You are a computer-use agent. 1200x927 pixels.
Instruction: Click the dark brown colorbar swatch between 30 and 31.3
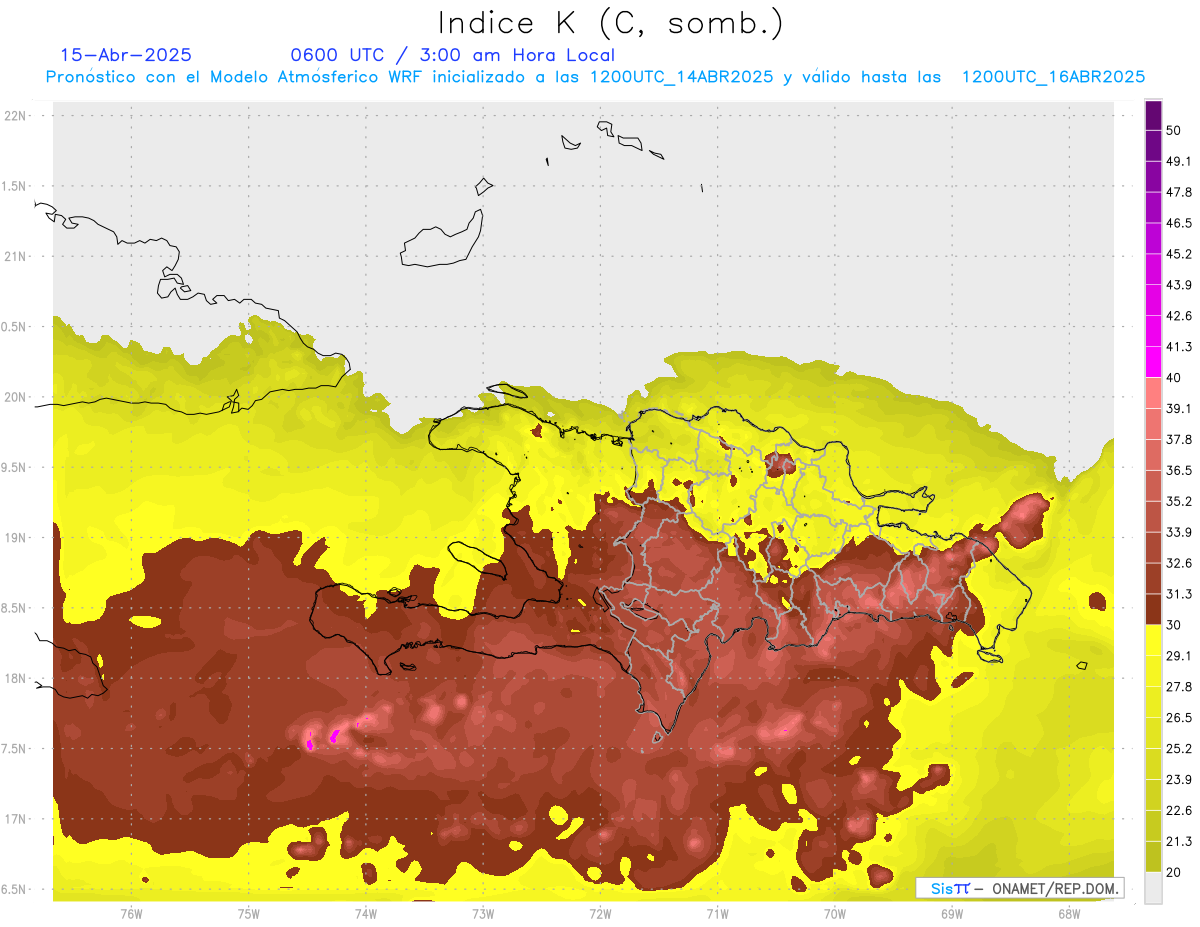tap(1153, 609)
